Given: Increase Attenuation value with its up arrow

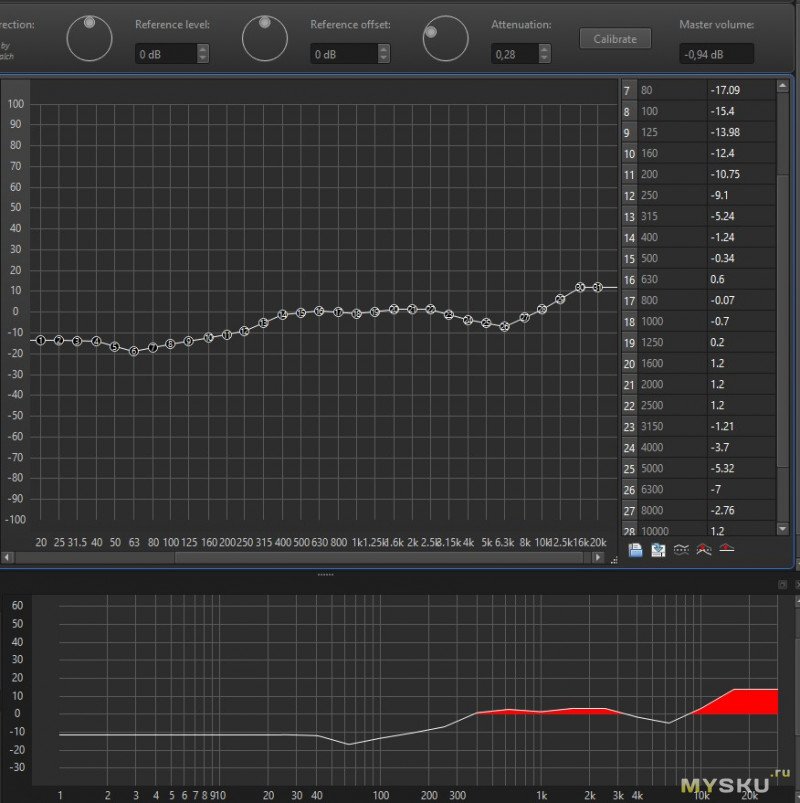Looking at the screenshot, I should 545,49.
